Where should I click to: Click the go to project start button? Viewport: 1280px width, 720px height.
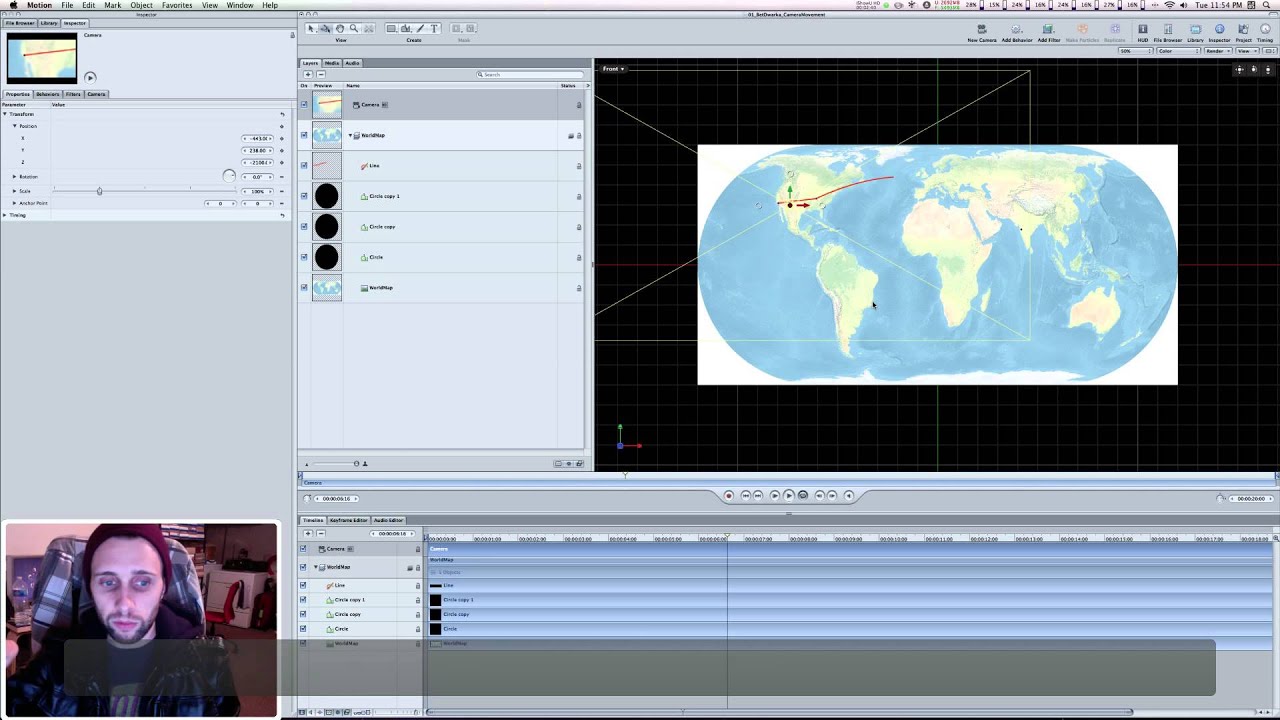coord(745,495)
